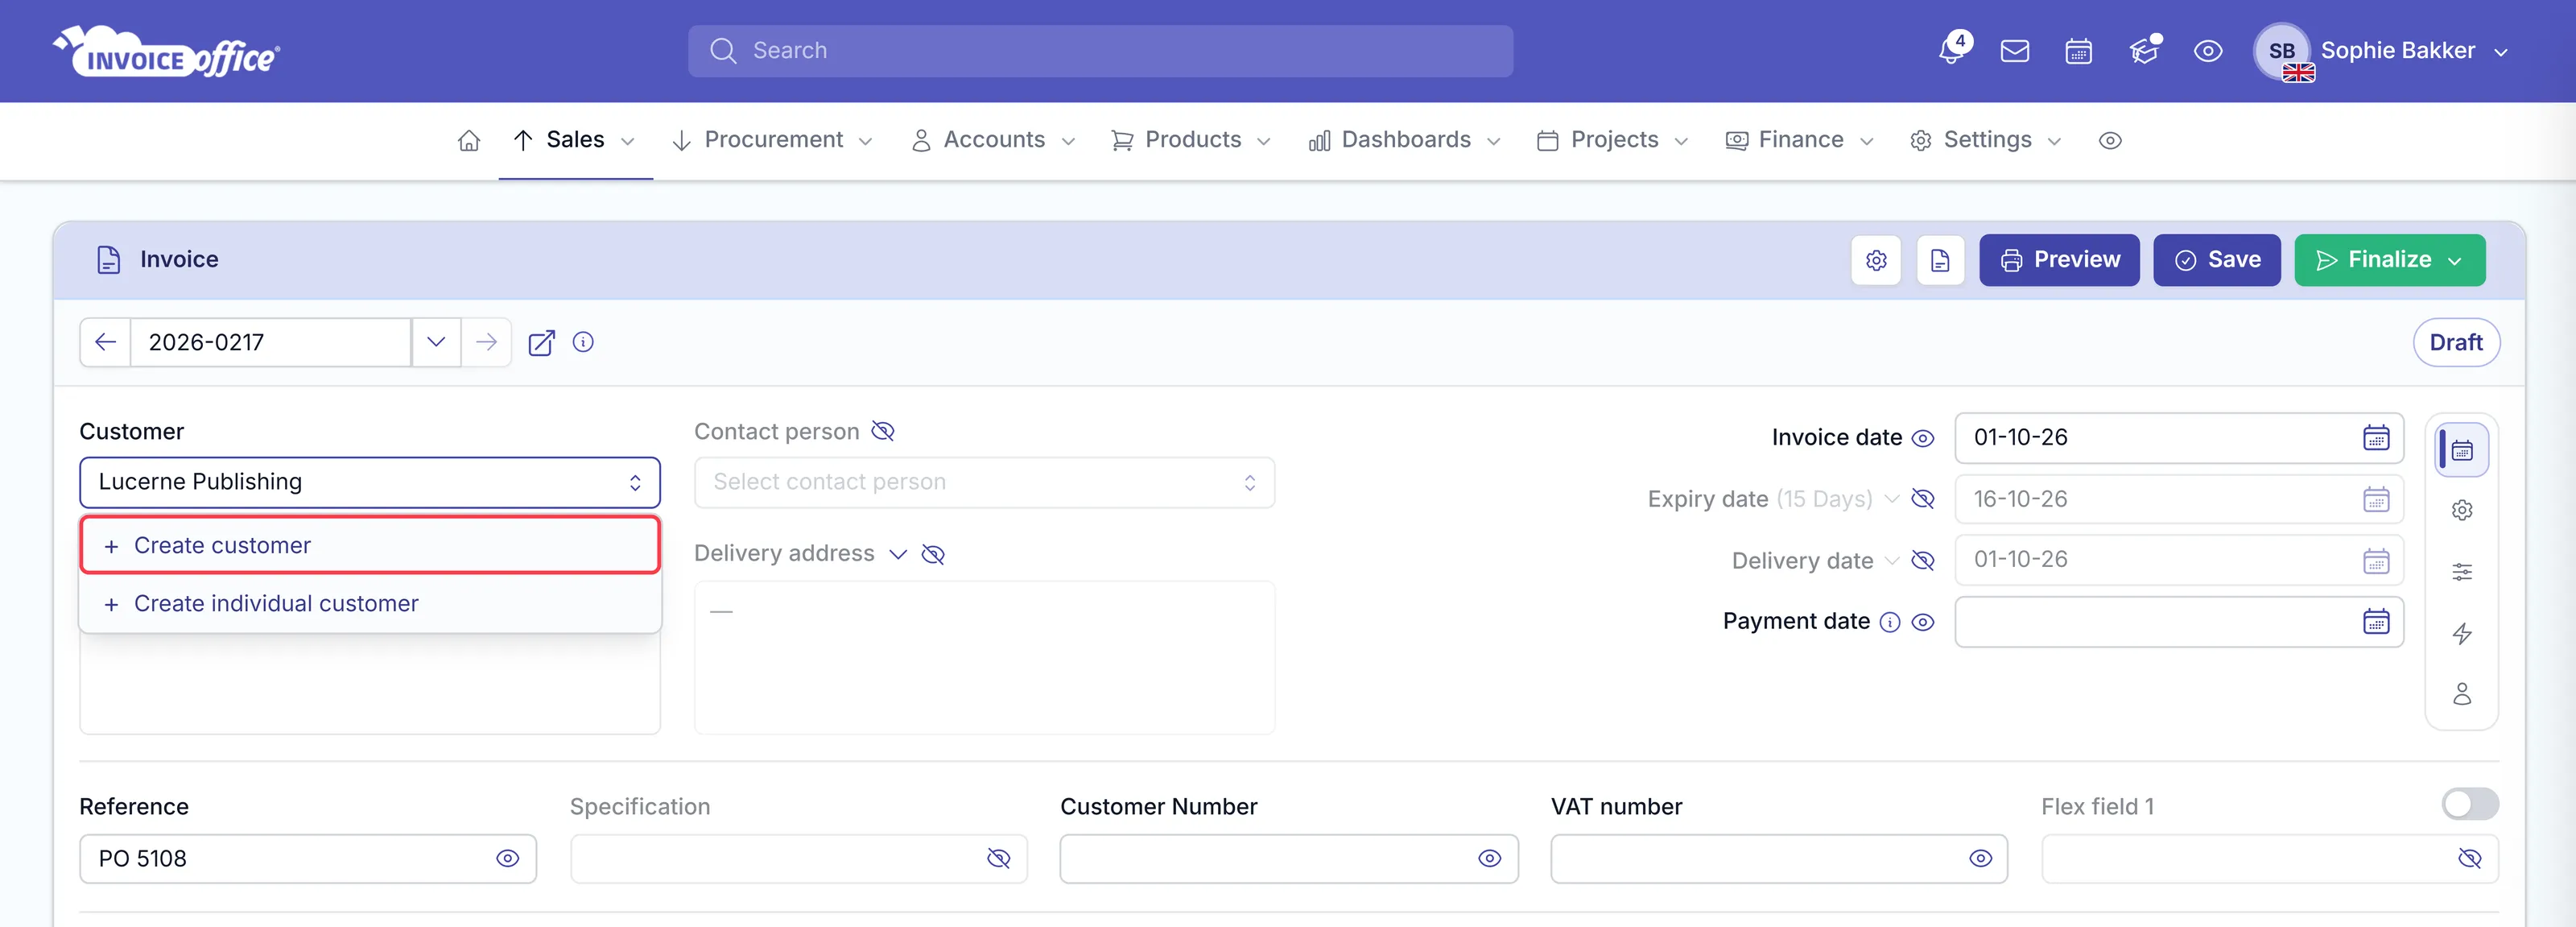Open calendar picker for Invoice date
Viewport: 2576px width, 927px height.
tap(2375, 438)
